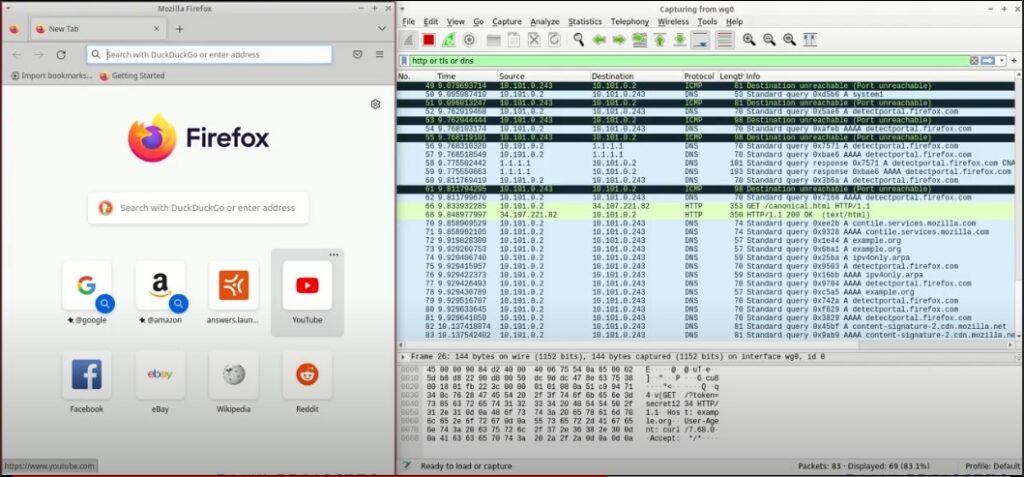This screenshot has width=1024, height=477.
Task: Sort packets by the Destination column header
Action: point(636,76)
